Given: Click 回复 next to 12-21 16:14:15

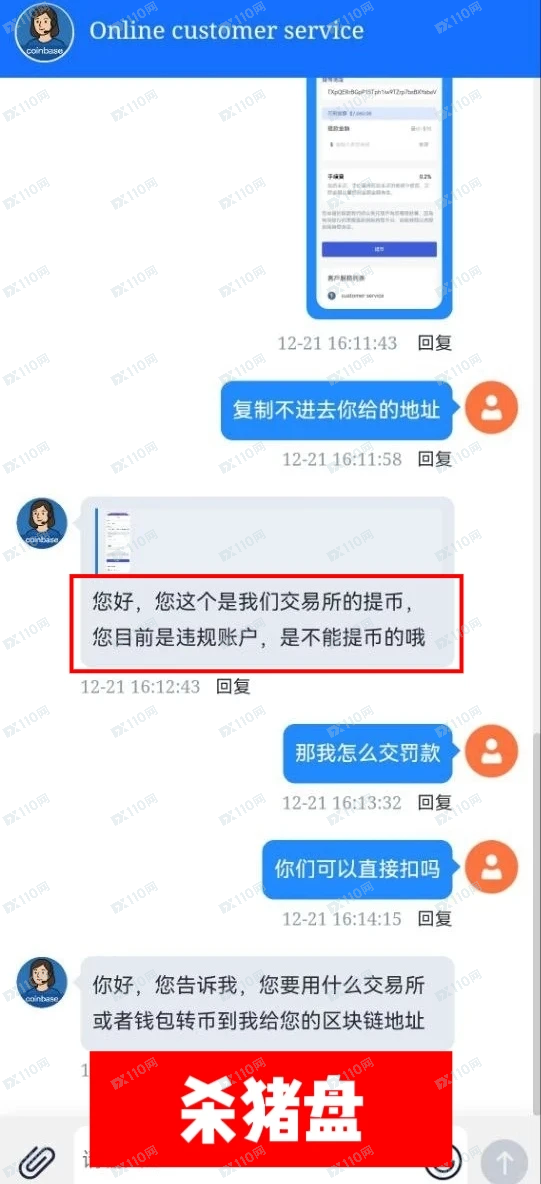Looking at the screenshot, I should tap(435, 918).
